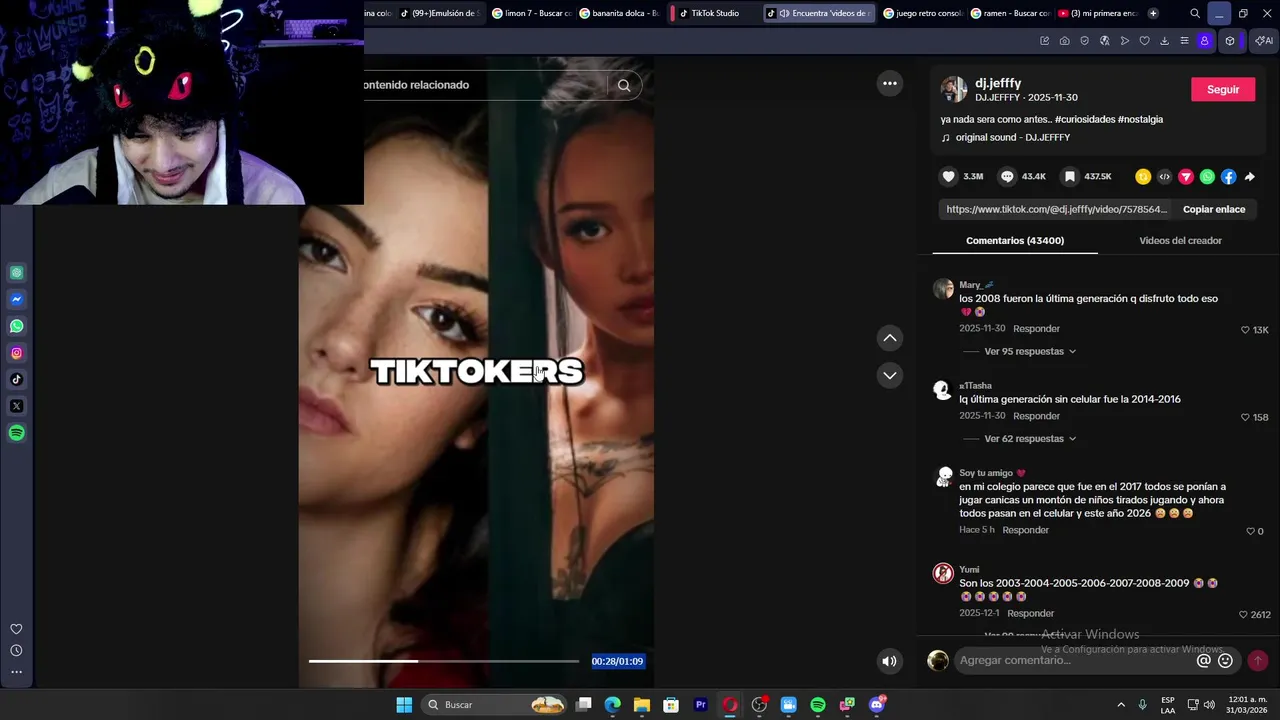Save video with the bookmark icon
Image resolution: width=1280 pixels, height=720 pixels.
pyautogui.click(x=1069, y=176)
